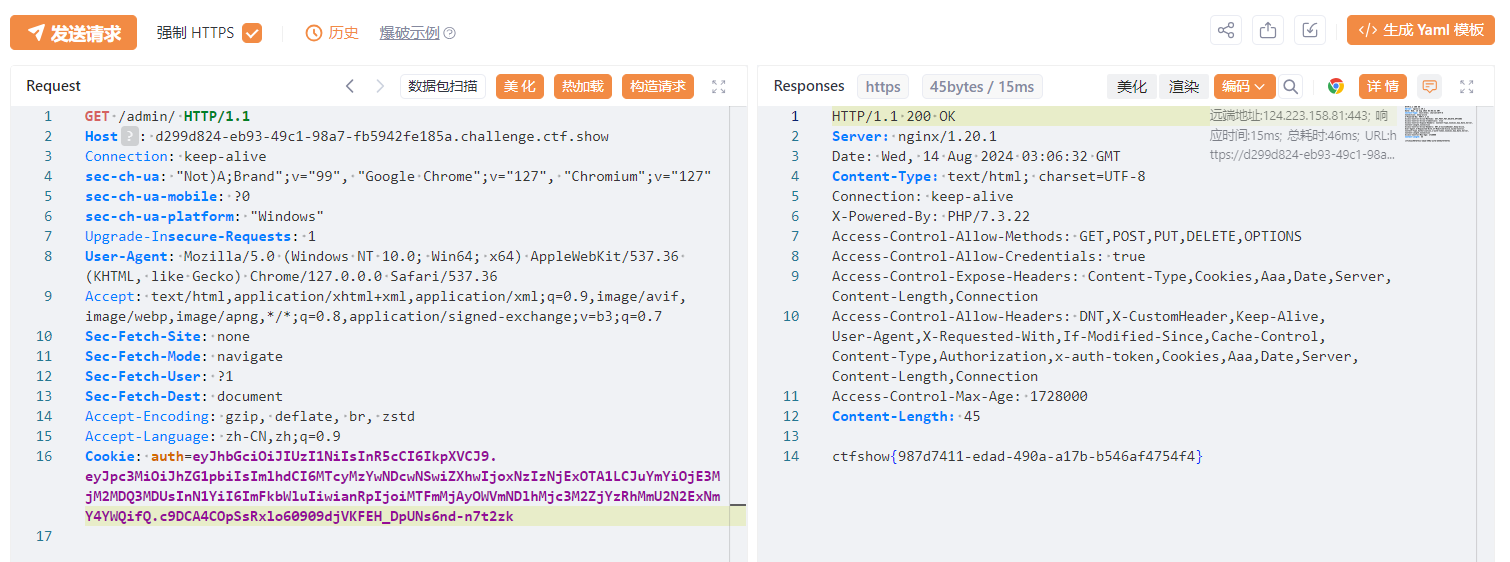Open the 编码 dropdown menu

pos(1245,87)
